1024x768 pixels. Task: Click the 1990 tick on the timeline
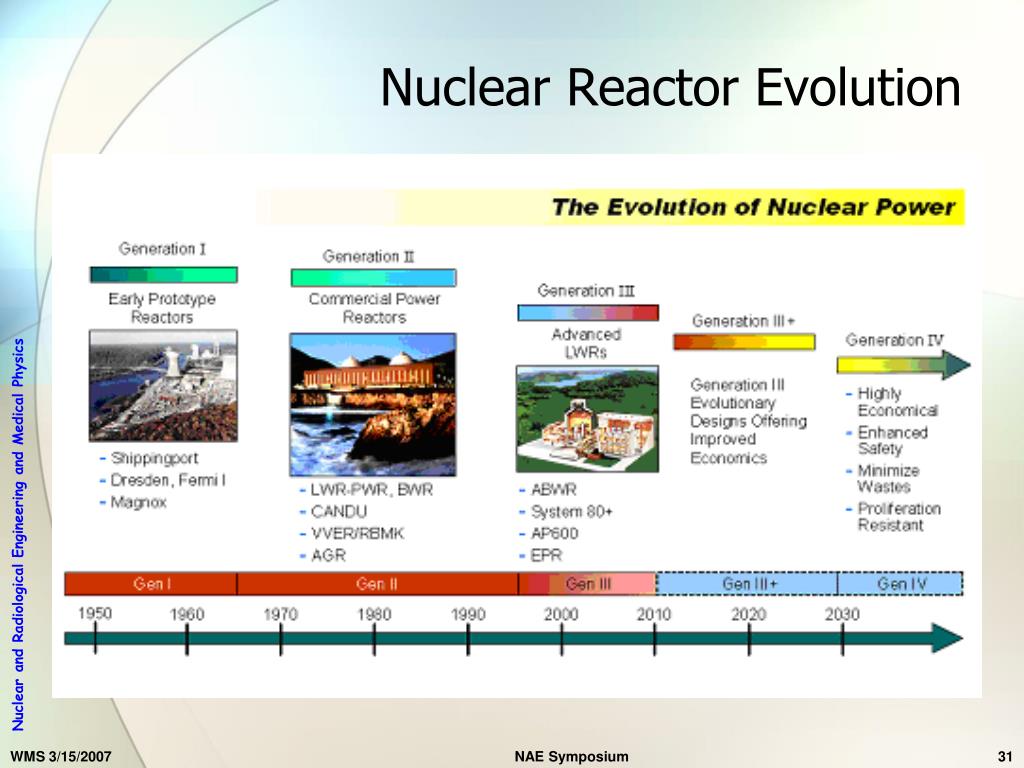pos(468,637)
